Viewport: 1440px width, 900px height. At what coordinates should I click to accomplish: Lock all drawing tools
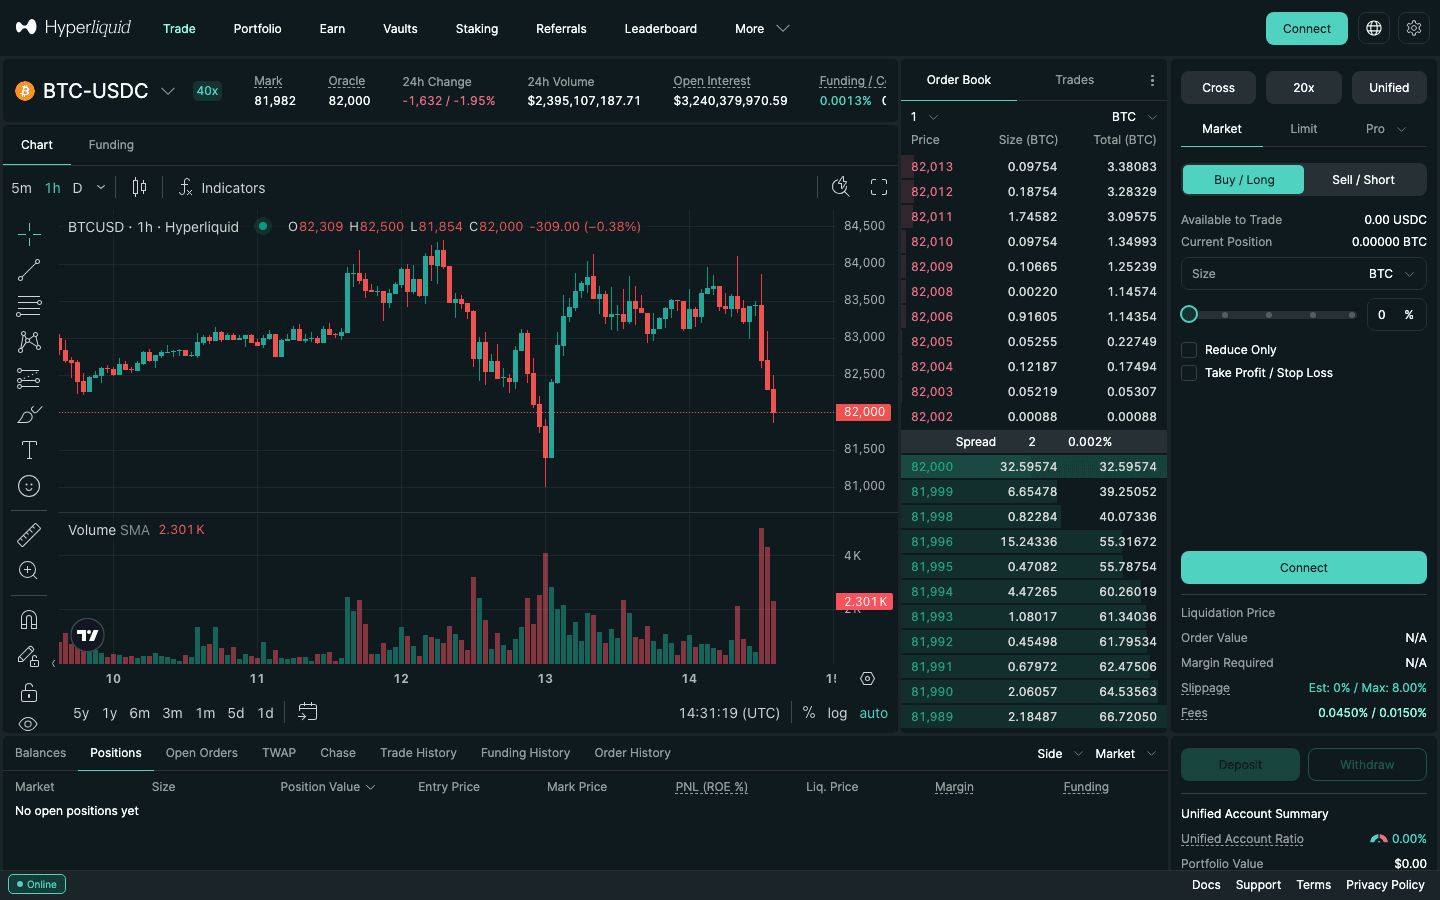(29, 692)
